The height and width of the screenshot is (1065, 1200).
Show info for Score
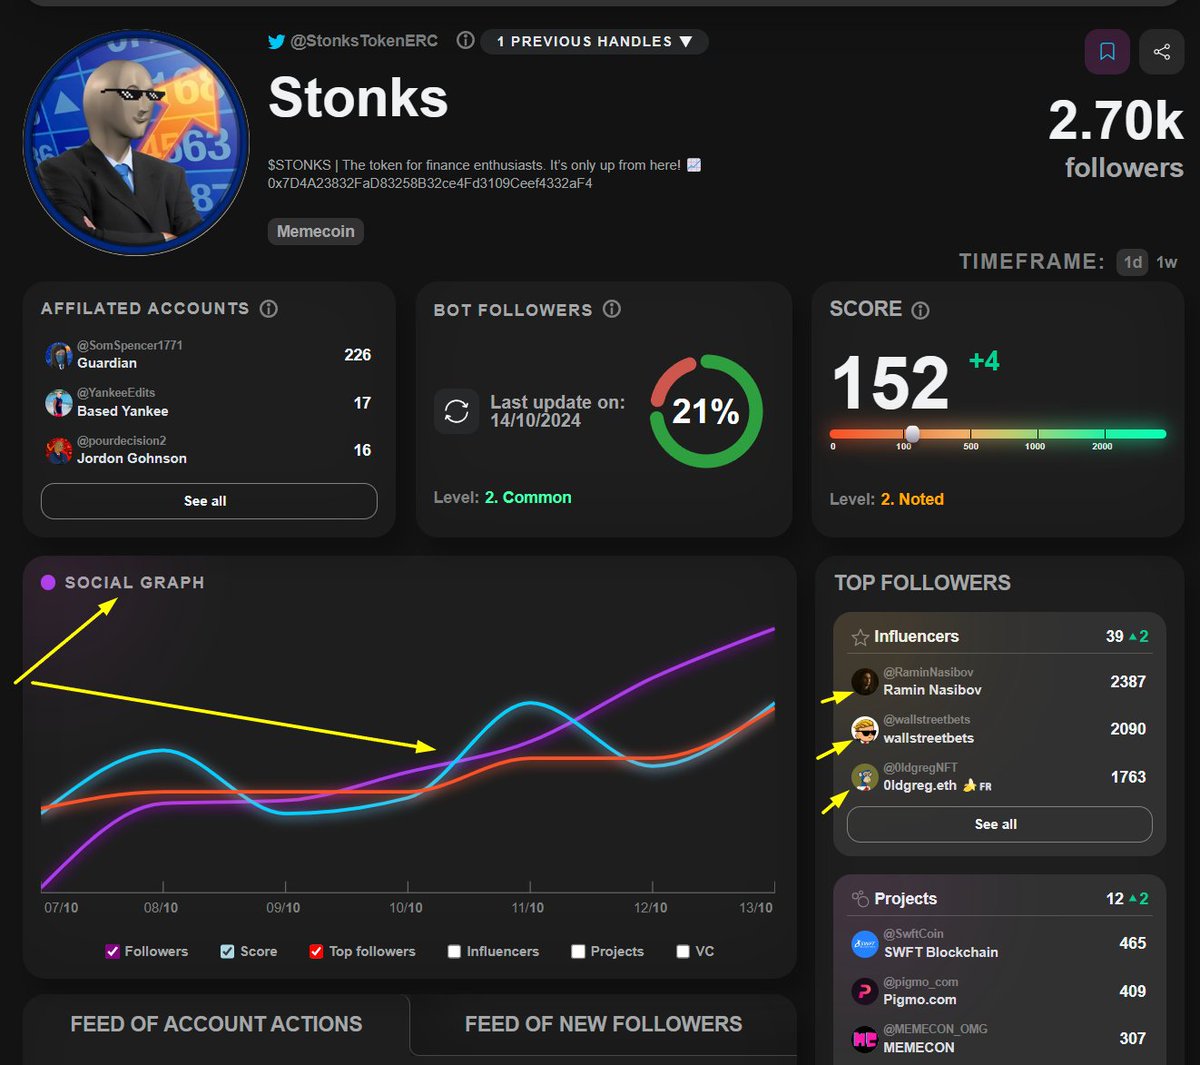pos(921,310)
